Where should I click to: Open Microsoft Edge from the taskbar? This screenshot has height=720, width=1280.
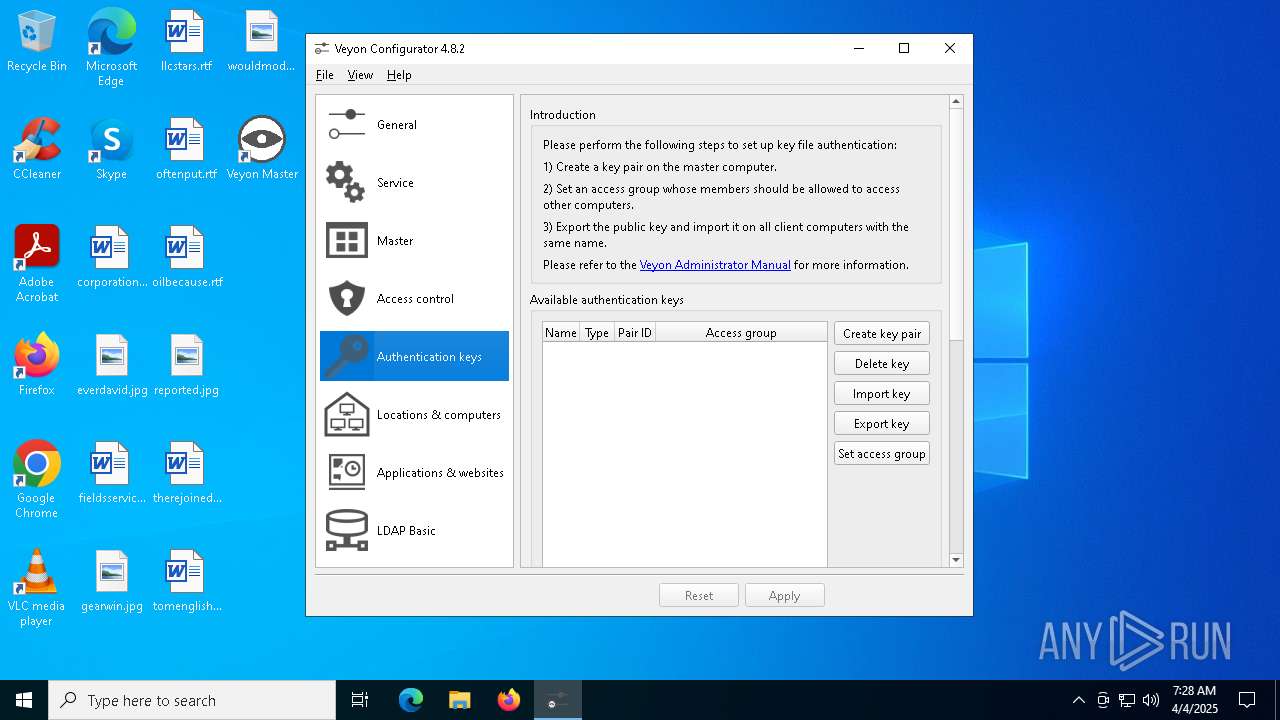[411, 700]
